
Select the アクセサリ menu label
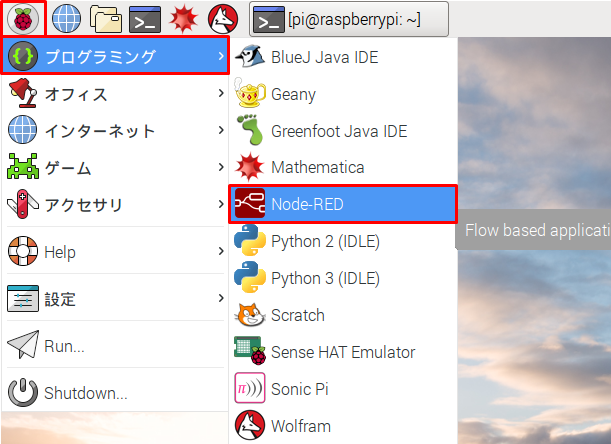83,205
